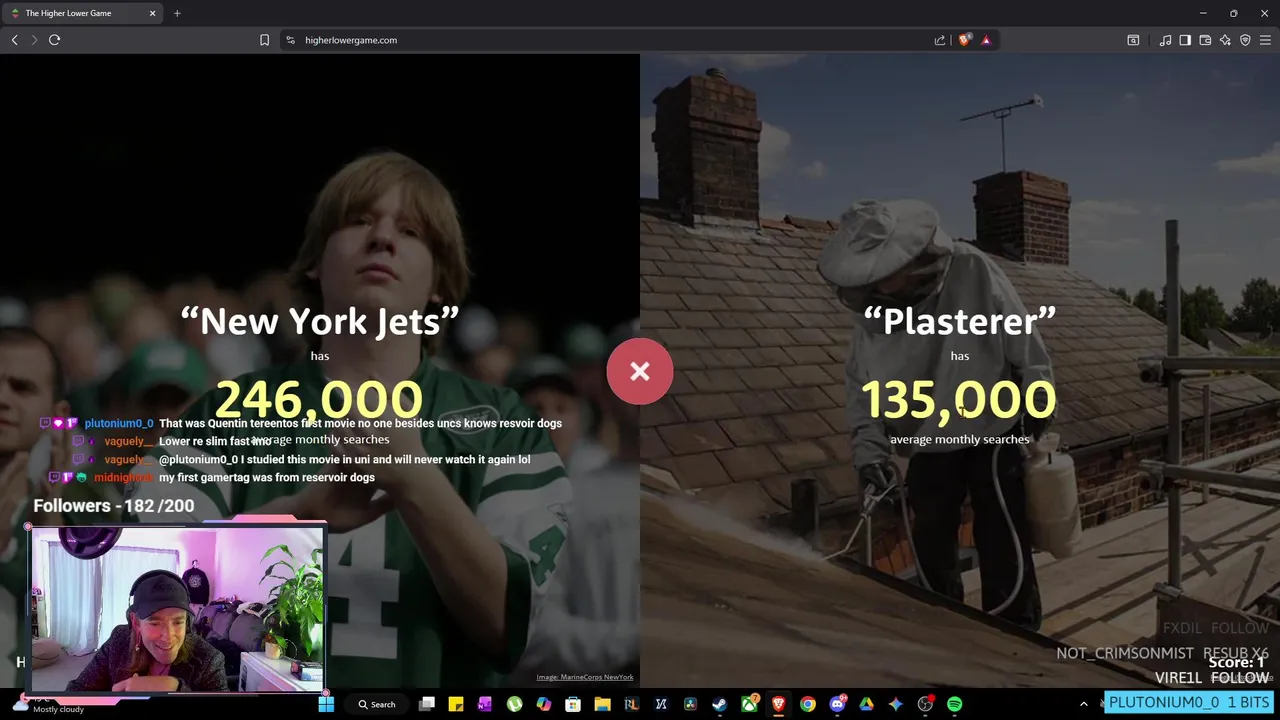
Task: Close The Higher Lower Game tab
Action: coord(153,13)
